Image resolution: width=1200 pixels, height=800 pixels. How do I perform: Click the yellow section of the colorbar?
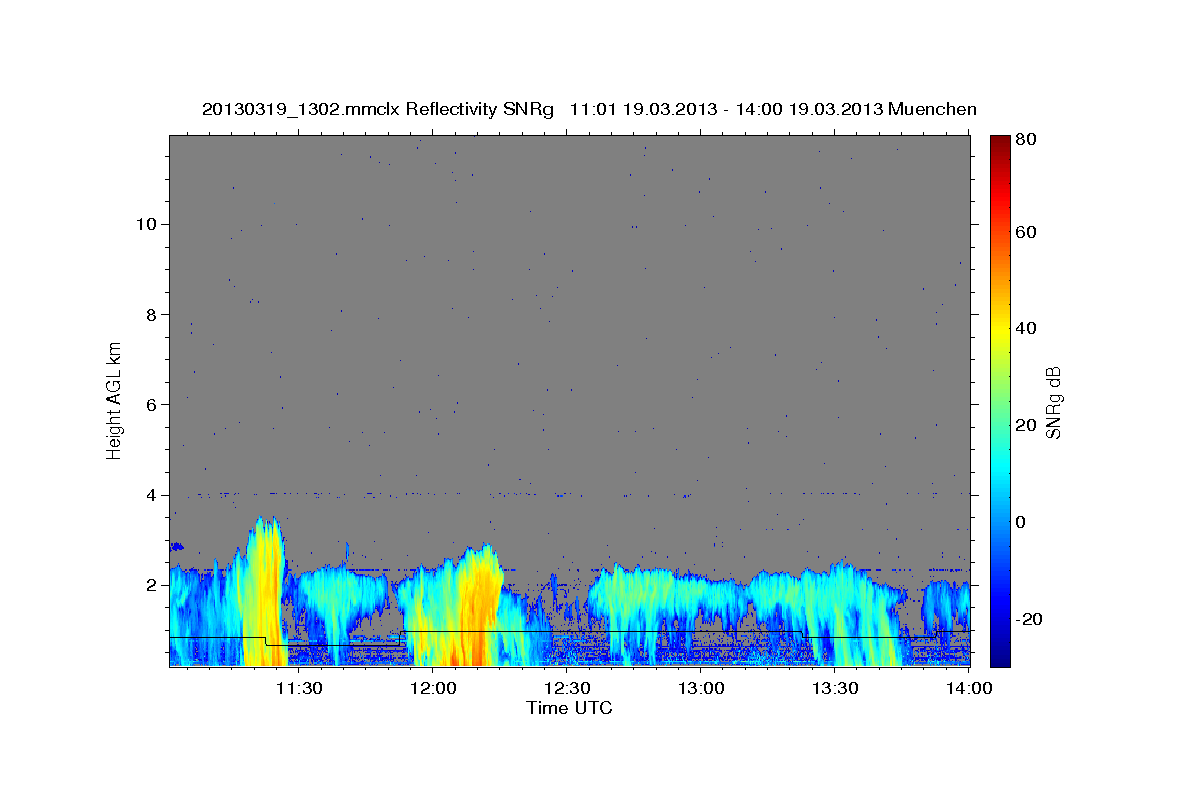pyautogui.click(x=1000, y=330)
